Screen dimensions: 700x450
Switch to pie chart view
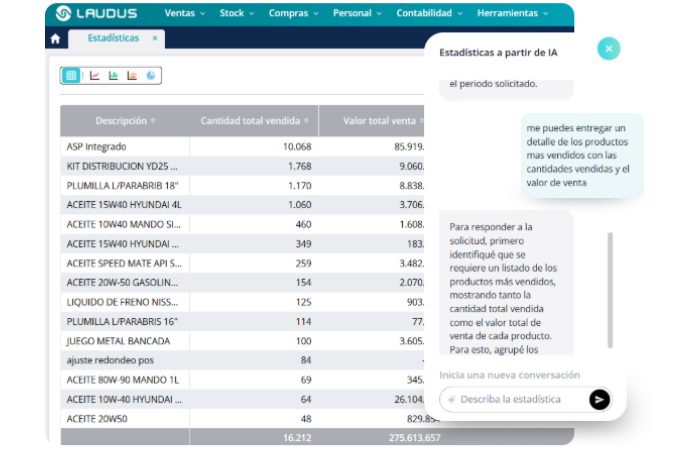click(x=151, y=75)
